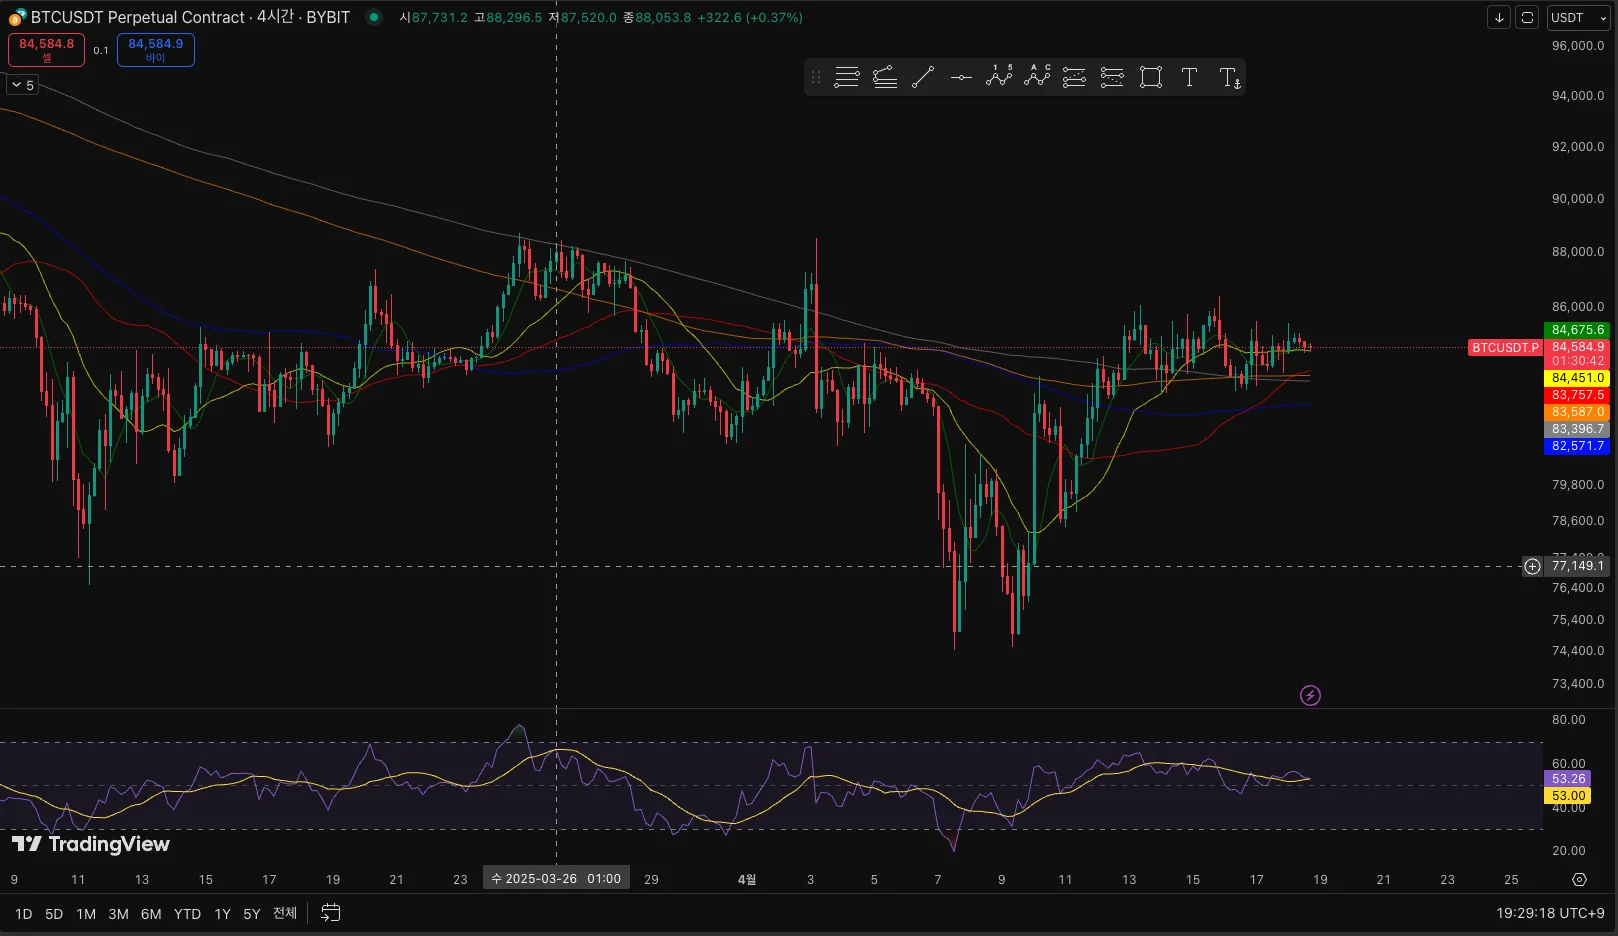This screenshot has height=936, width=1618.
Task: Click the red 84,584.8 sell button
Action: (x=46, y=50)
